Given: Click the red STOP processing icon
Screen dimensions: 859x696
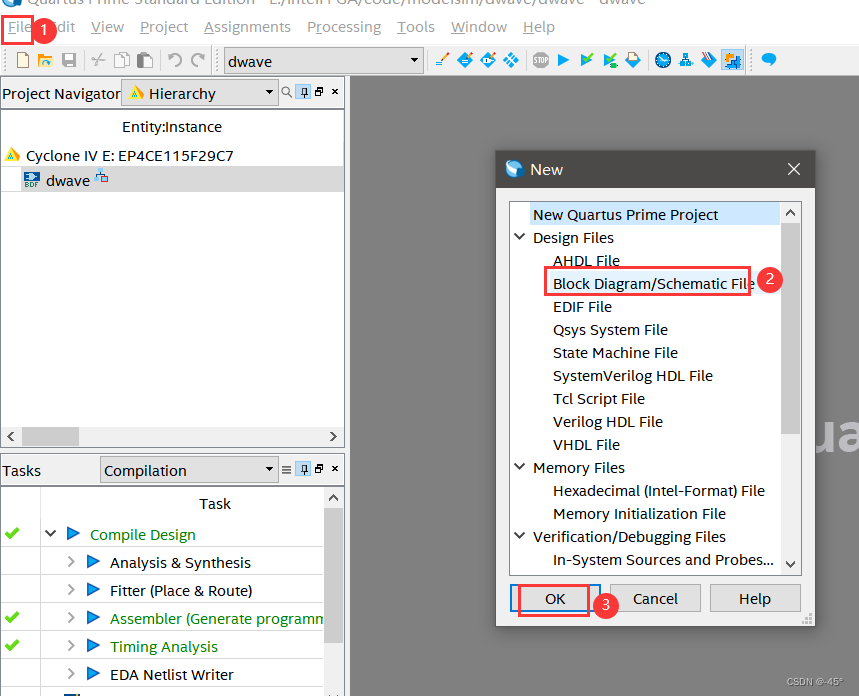Looking at the screenshot, I should point(541,60).
